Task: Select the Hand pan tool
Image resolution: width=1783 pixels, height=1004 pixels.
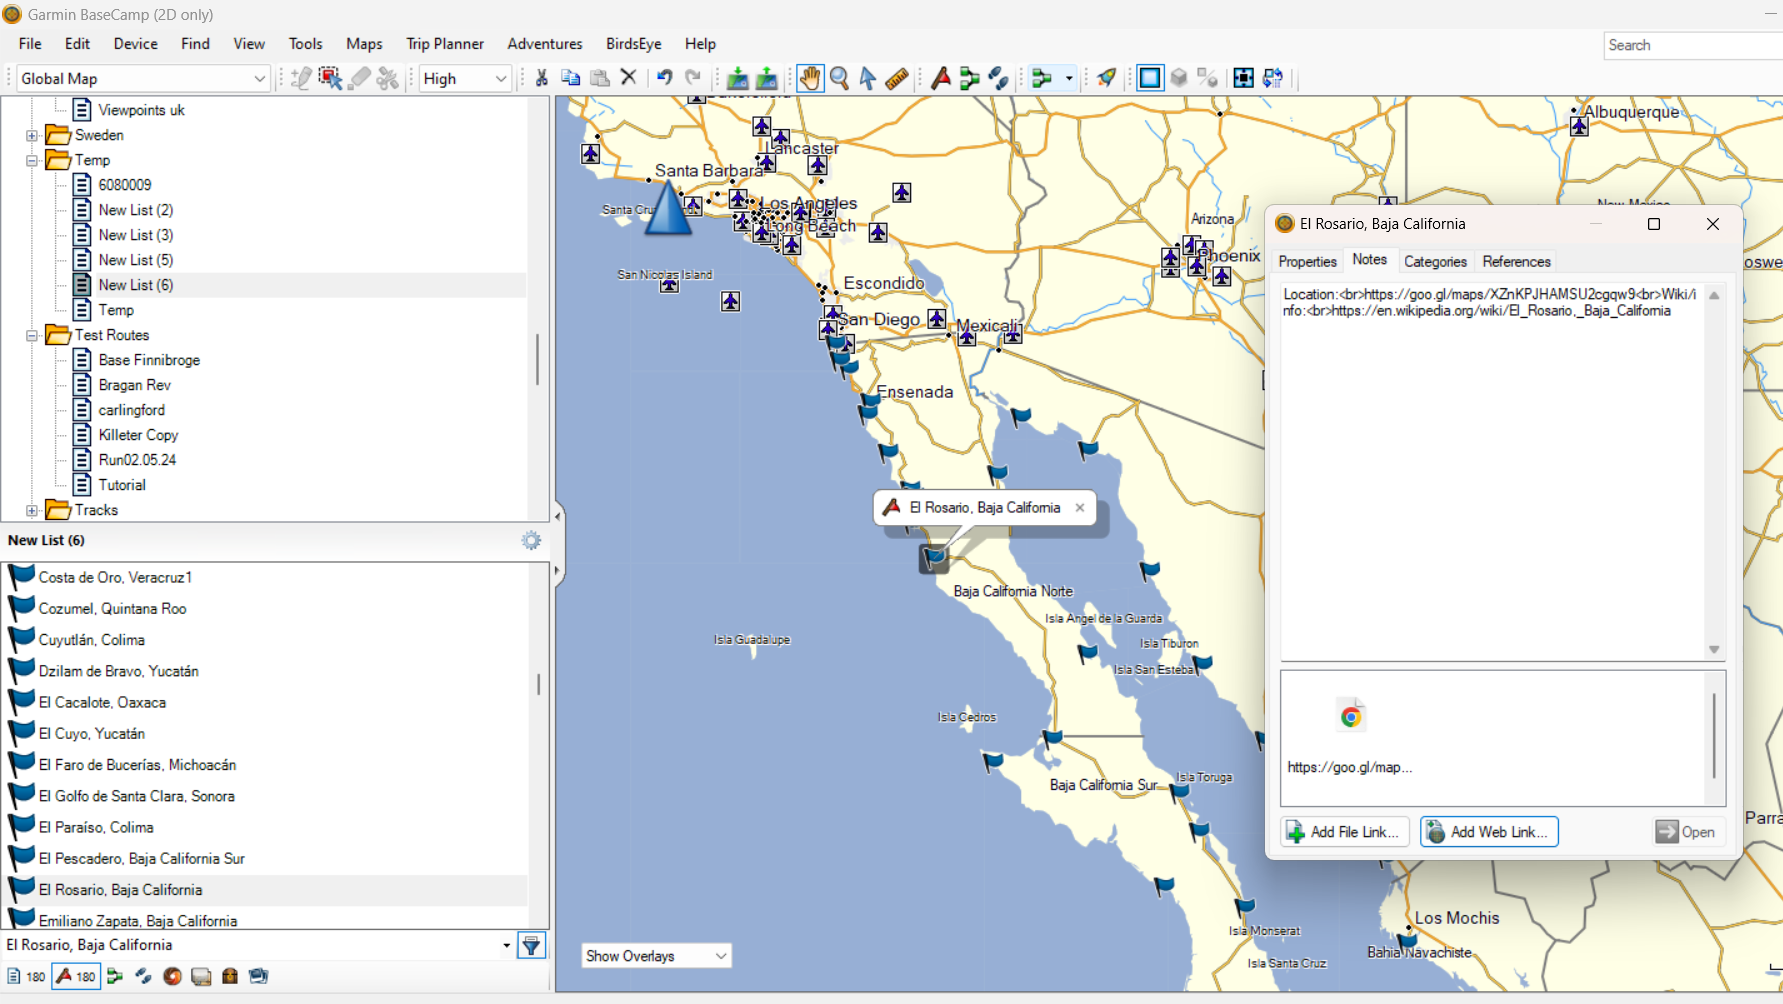Action: pos(810,78)
